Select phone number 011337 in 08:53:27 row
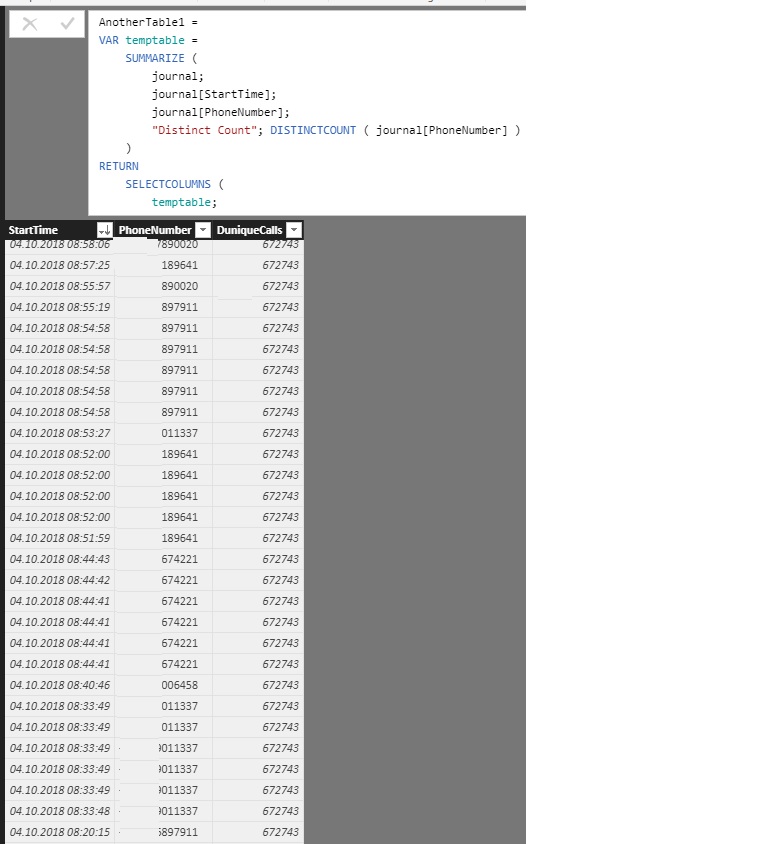The width and height of the screenshot is (768, 844). coord(164,433)
